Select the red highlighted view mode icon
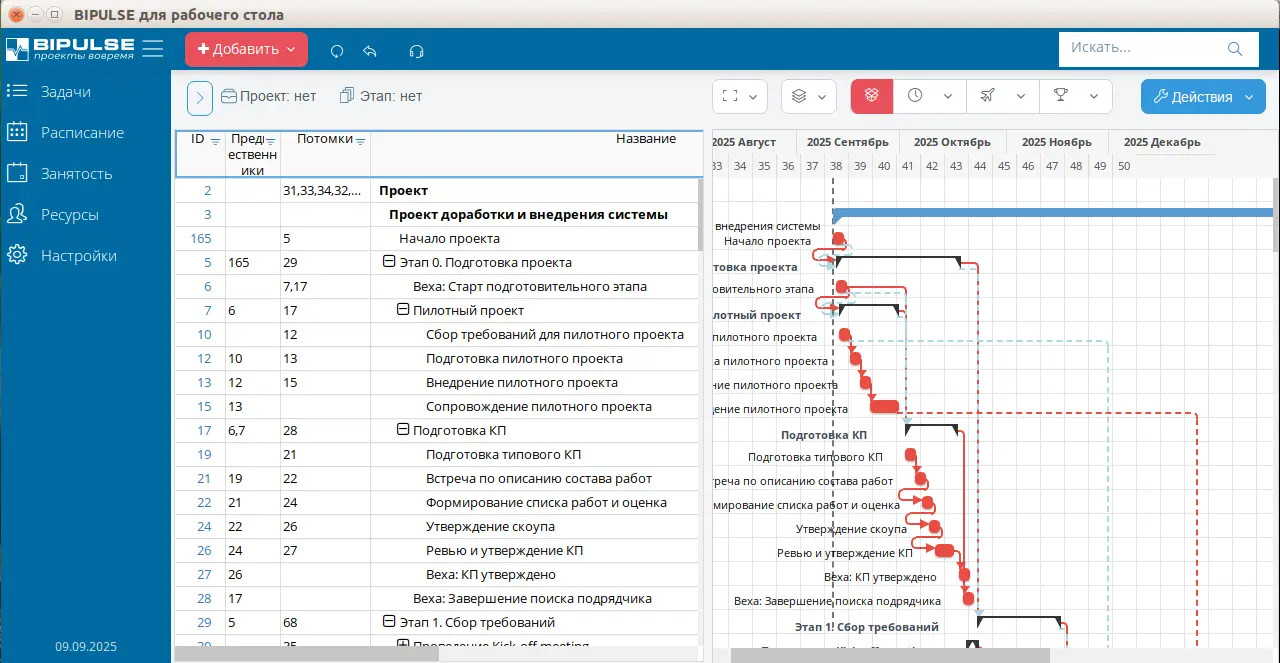The image size is (1280, 663). [871, 96]
